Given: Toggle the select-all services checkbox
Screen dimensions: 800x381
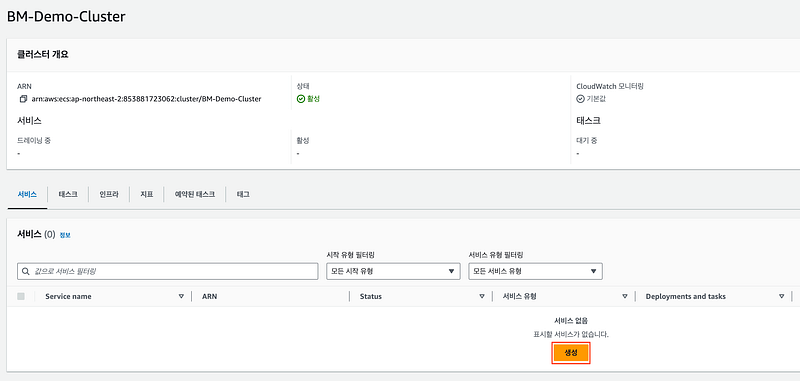Looking at the screenshot, I should (x=21, y=296).
